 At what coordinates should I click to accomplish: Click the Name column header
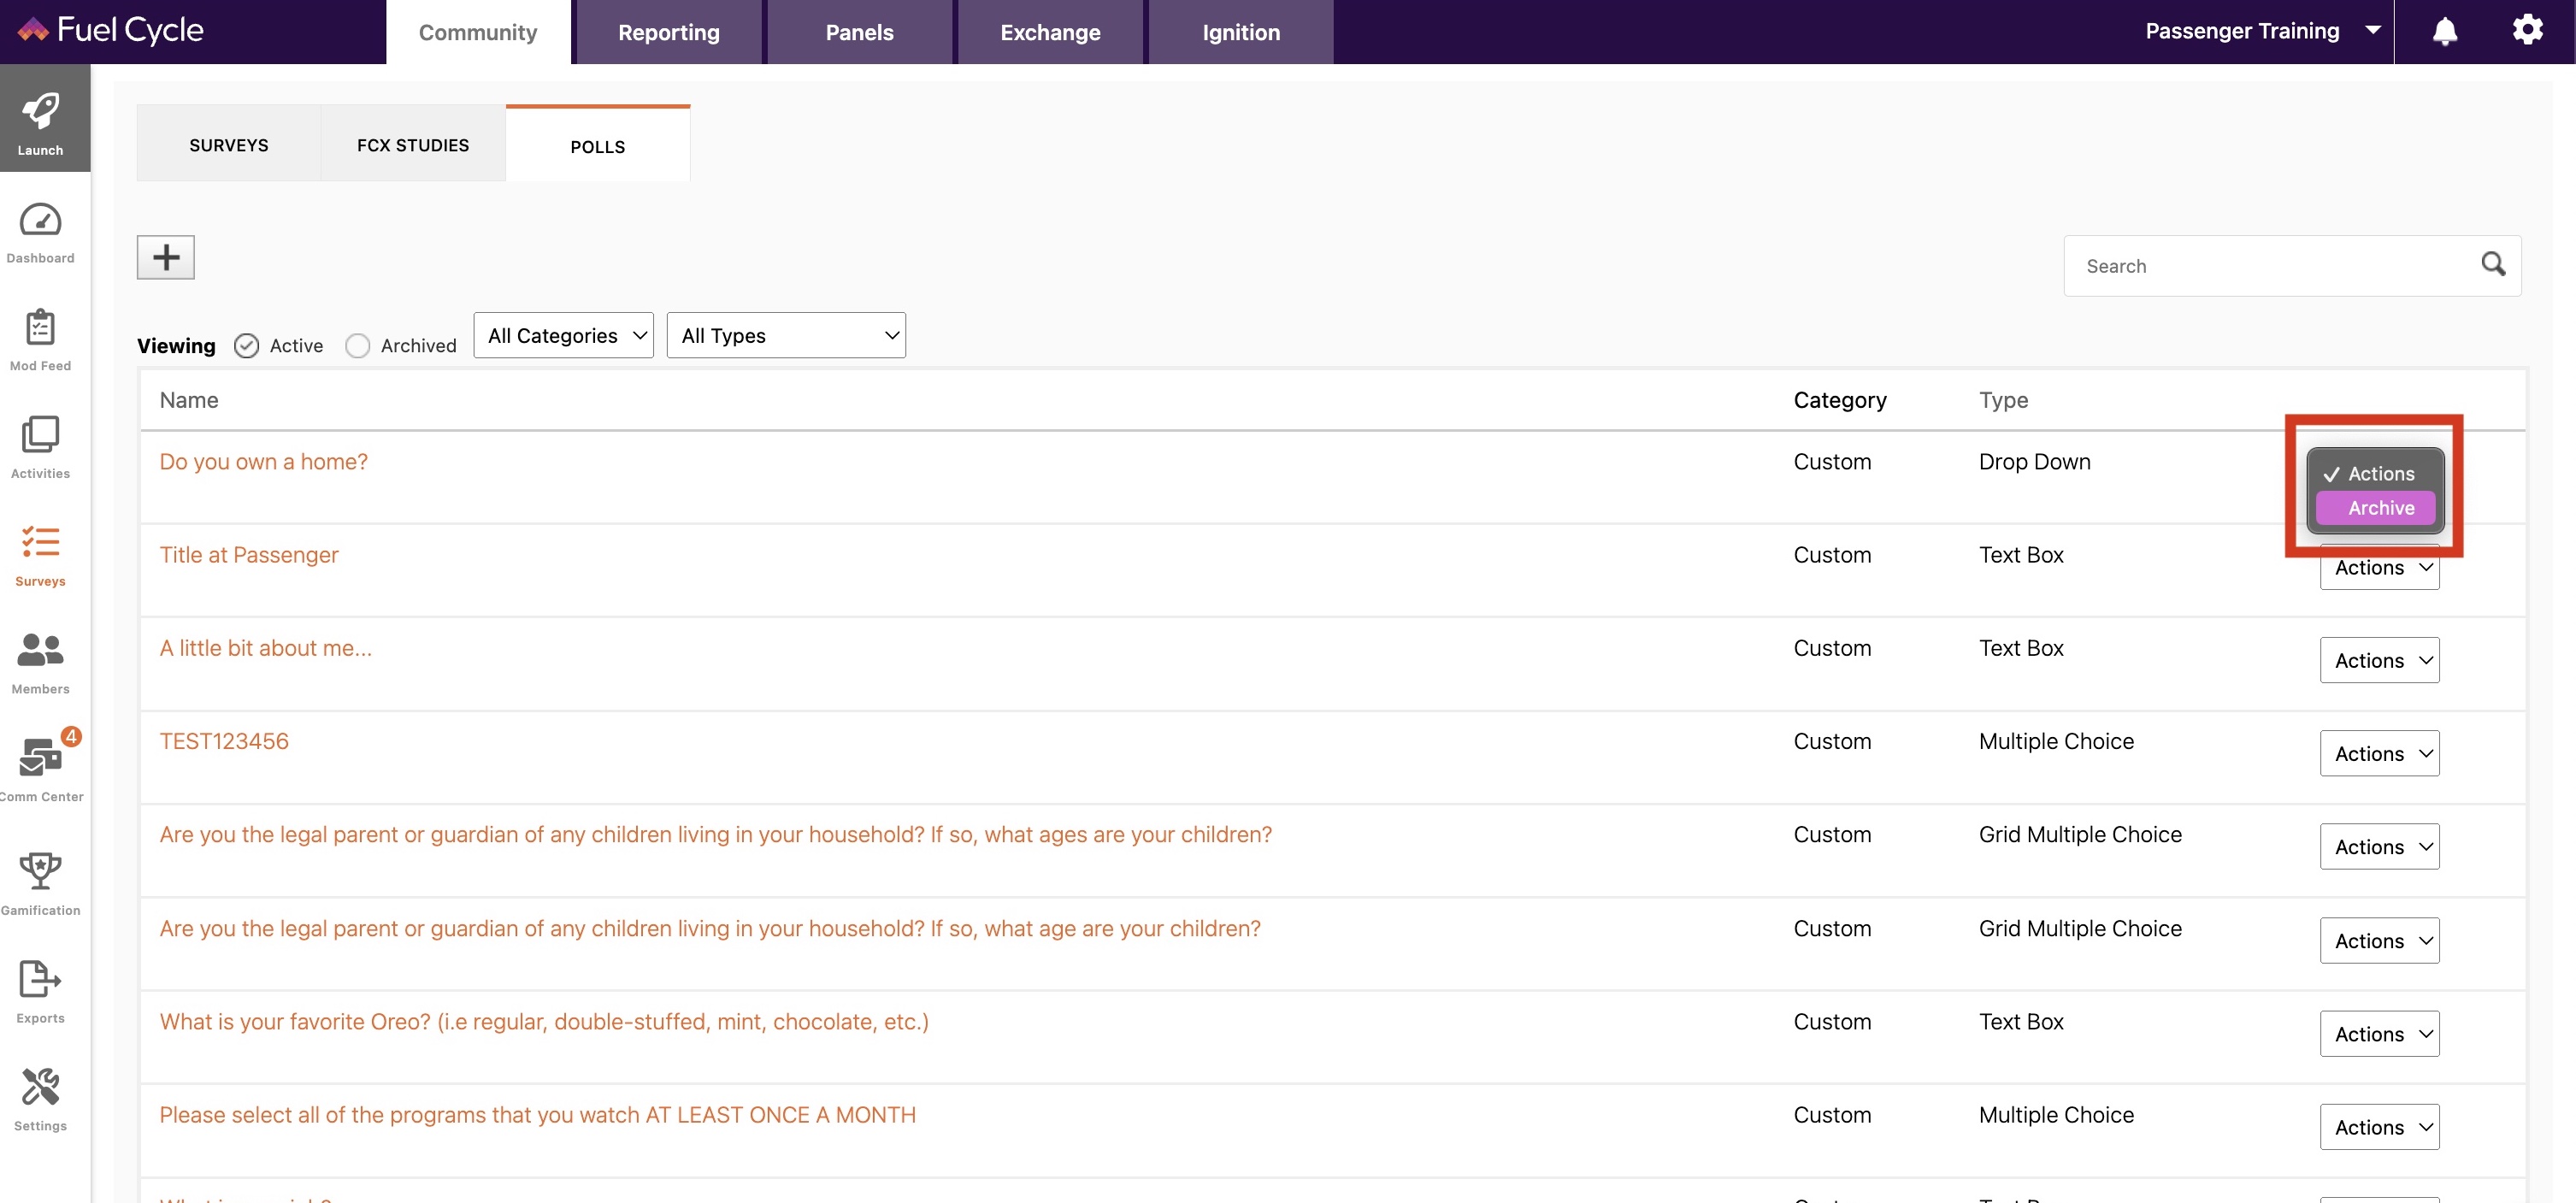point(189,400)
